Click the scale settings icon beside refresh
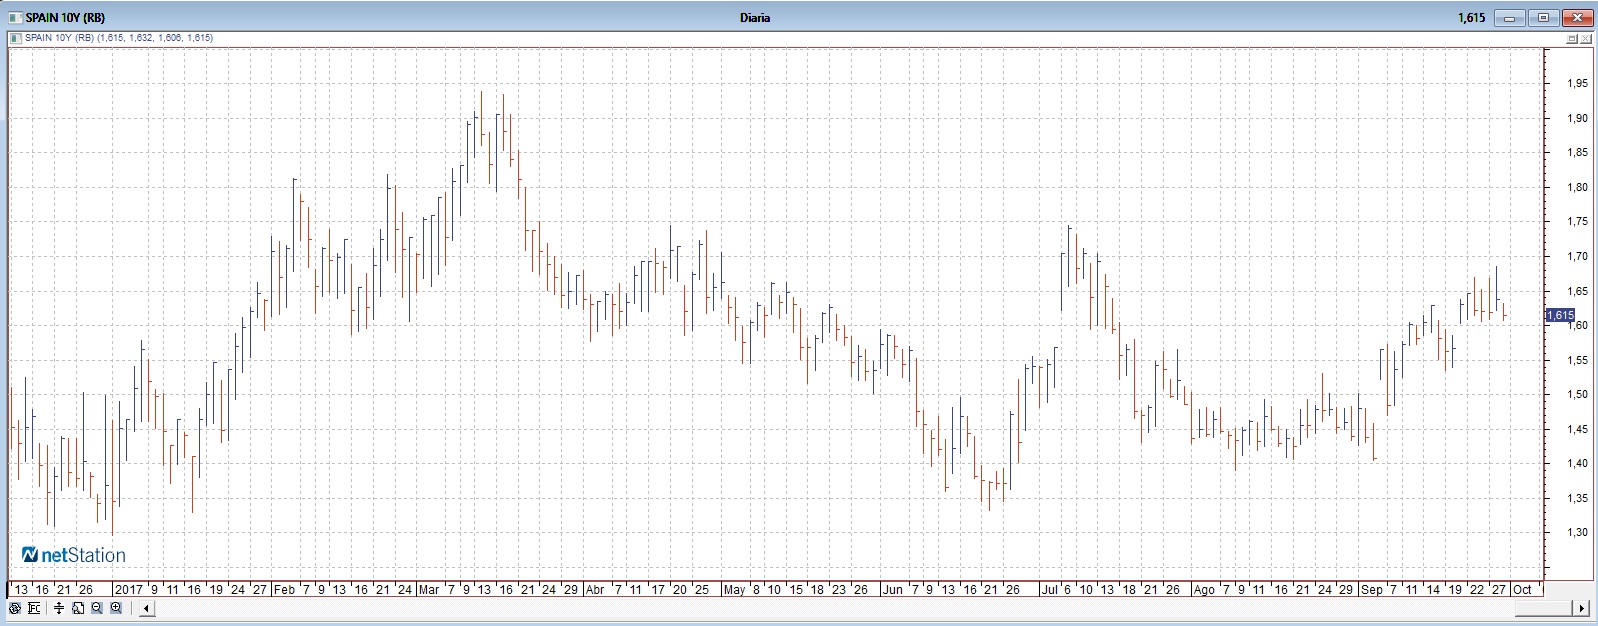The height and width of the screenshot is (626, 1598). point(34,608)
